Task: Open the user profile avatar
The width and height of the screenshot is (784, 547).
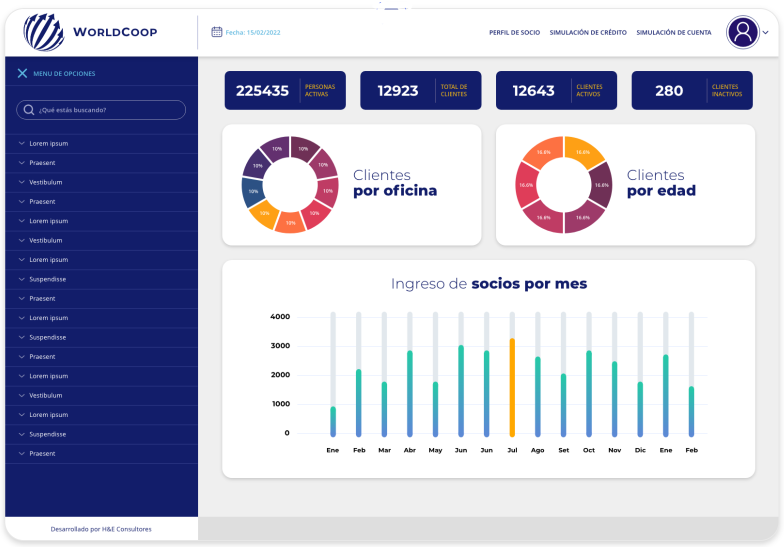Action: (743, 32)
